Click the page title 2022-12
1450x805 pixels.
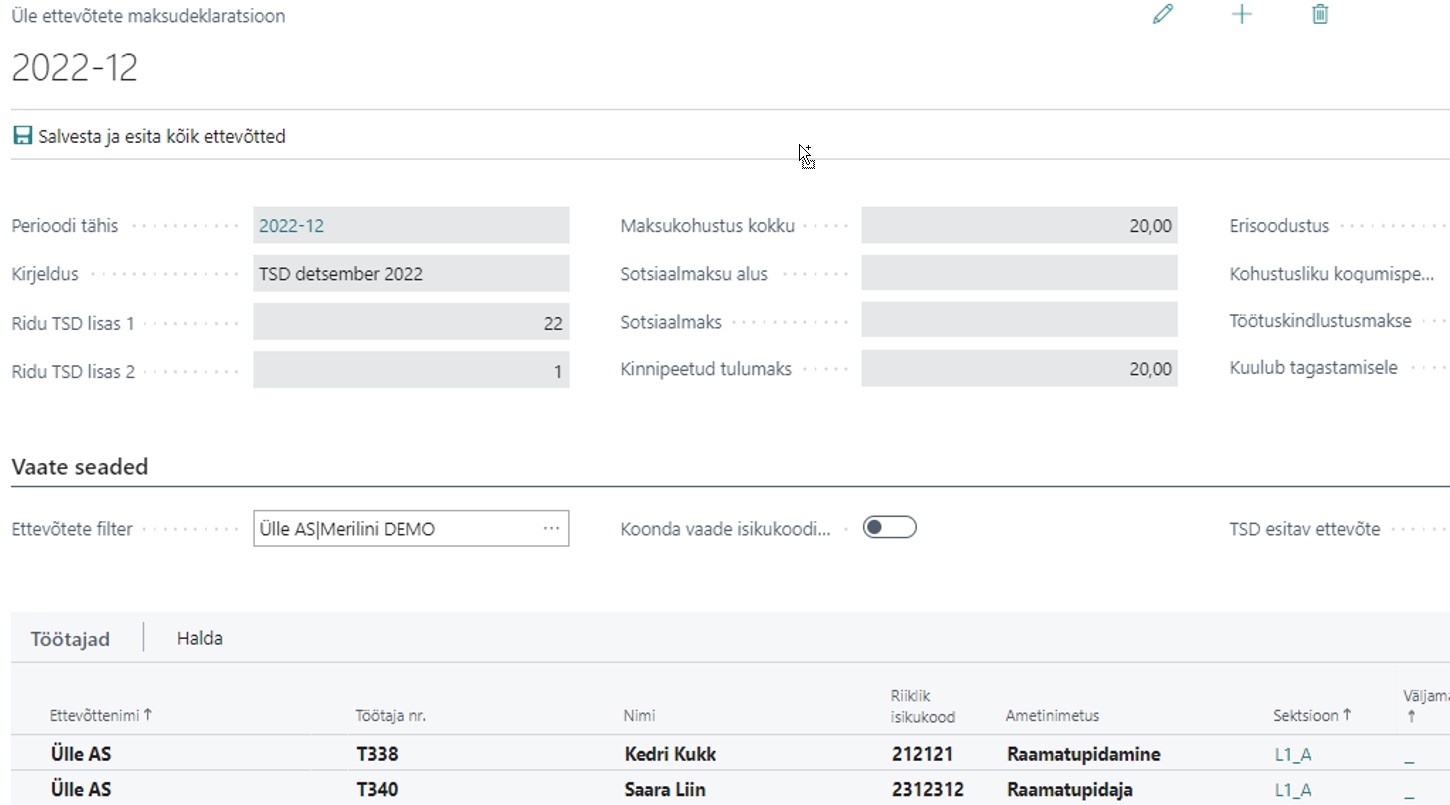(x=75, y=67)
